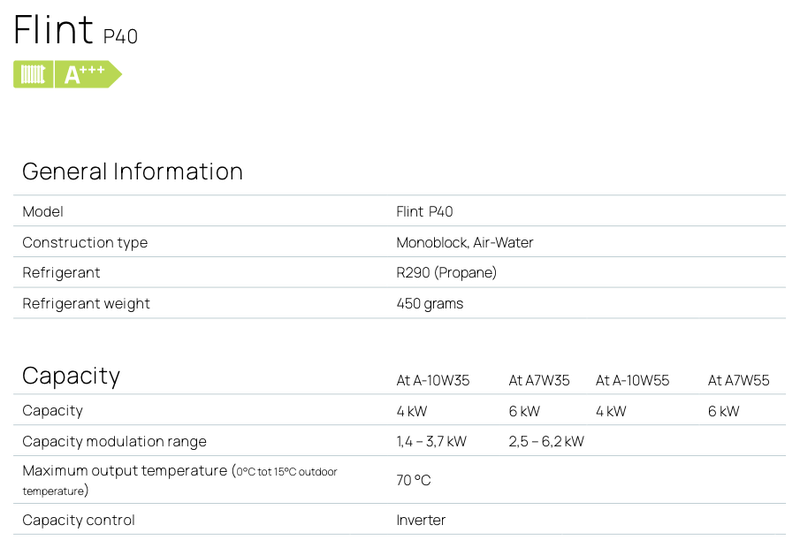
Task: Select the 1,4 – 3,7 kW modulation range
Action: click(x=431, y=442)
